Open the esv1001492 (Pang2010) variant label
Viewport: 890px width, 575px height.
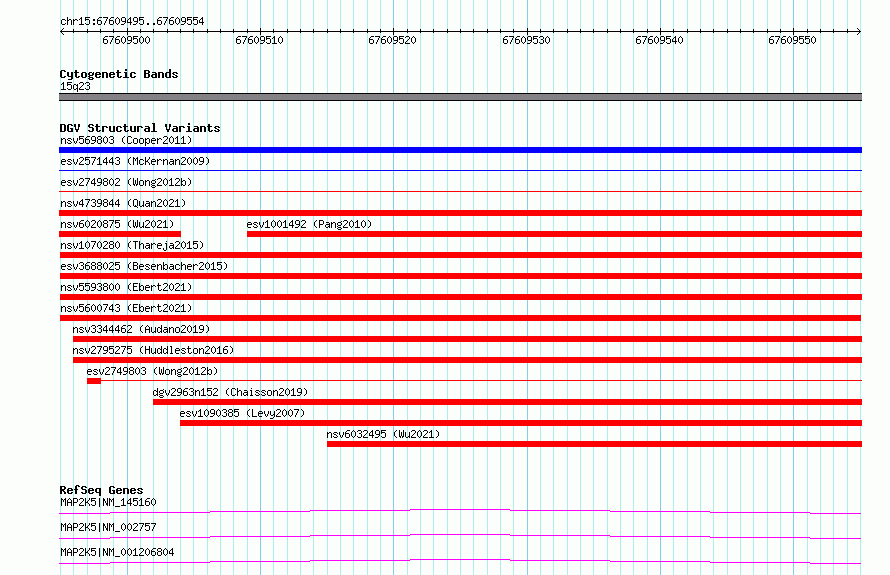click(x=309, y=224)
